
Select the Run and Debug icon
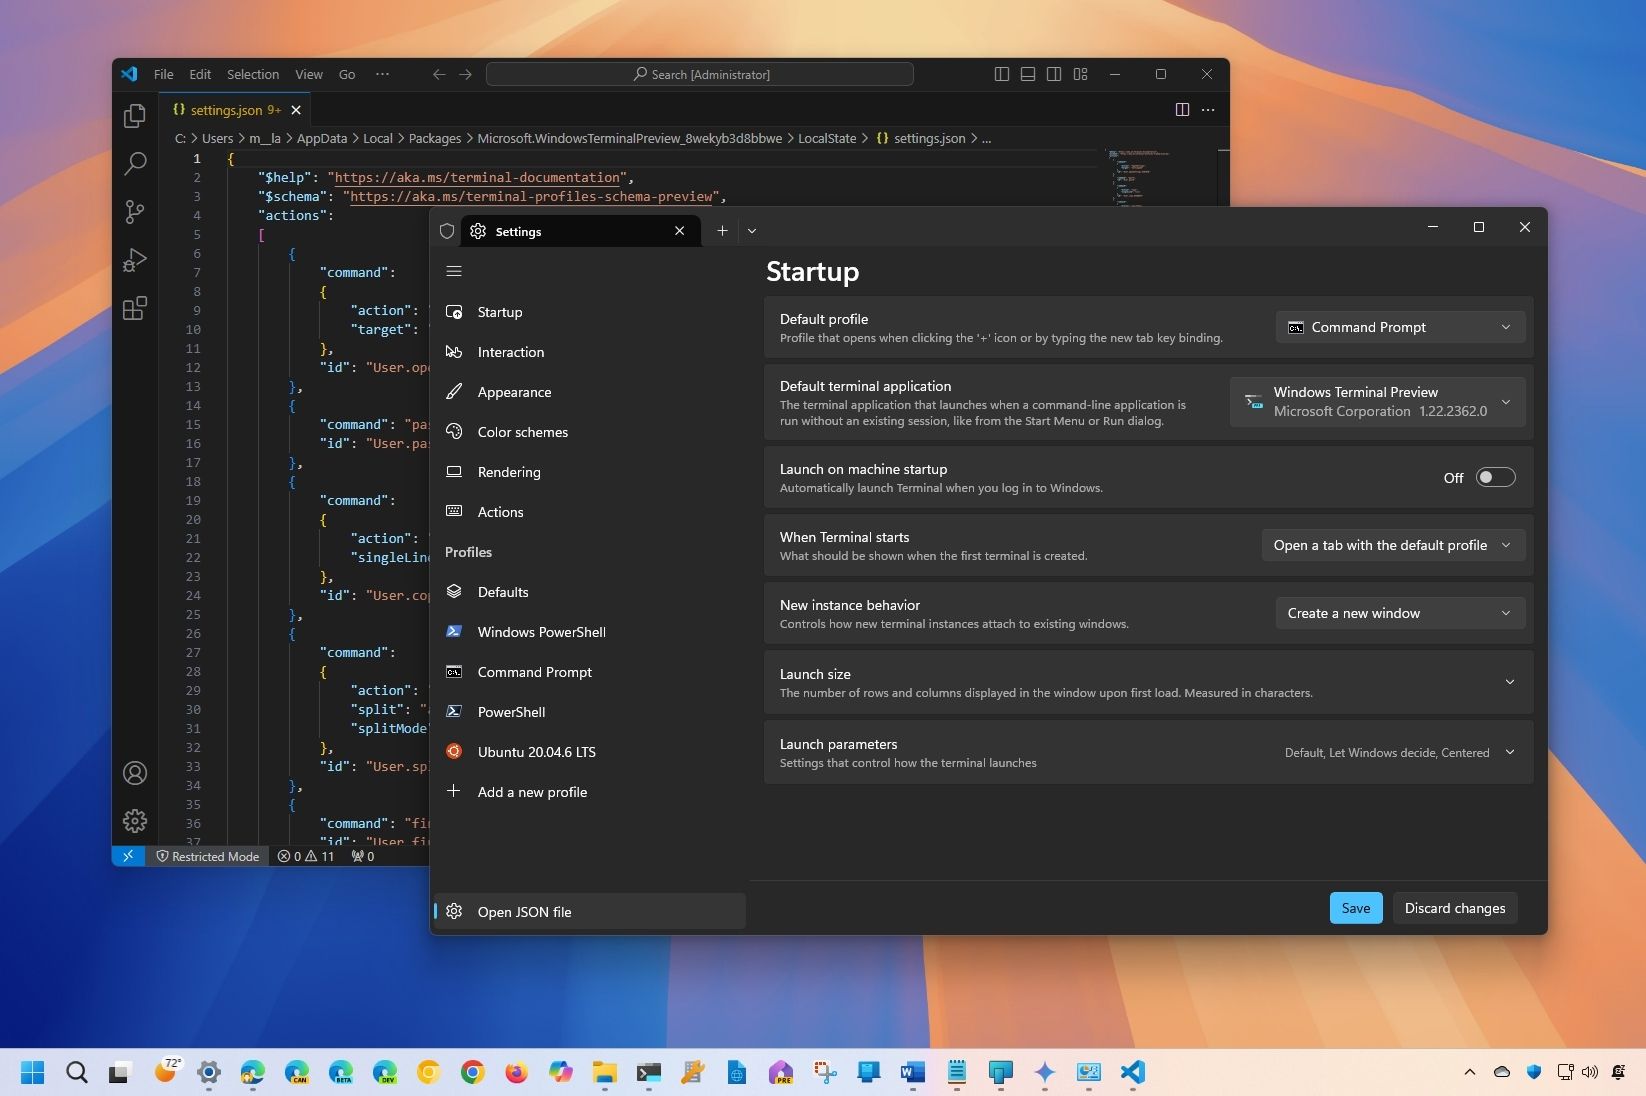pos(135,260)
